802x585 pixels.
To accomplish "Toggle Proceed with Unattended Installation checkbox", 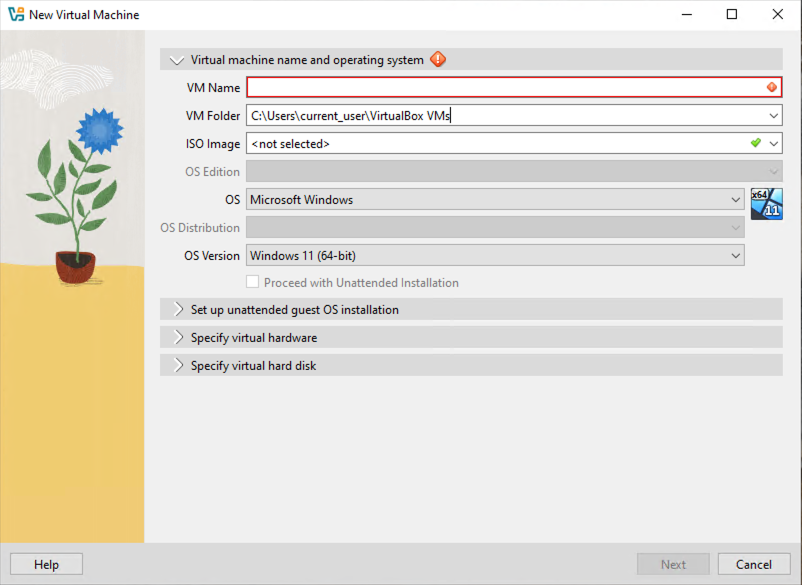I will pos(252,282).
